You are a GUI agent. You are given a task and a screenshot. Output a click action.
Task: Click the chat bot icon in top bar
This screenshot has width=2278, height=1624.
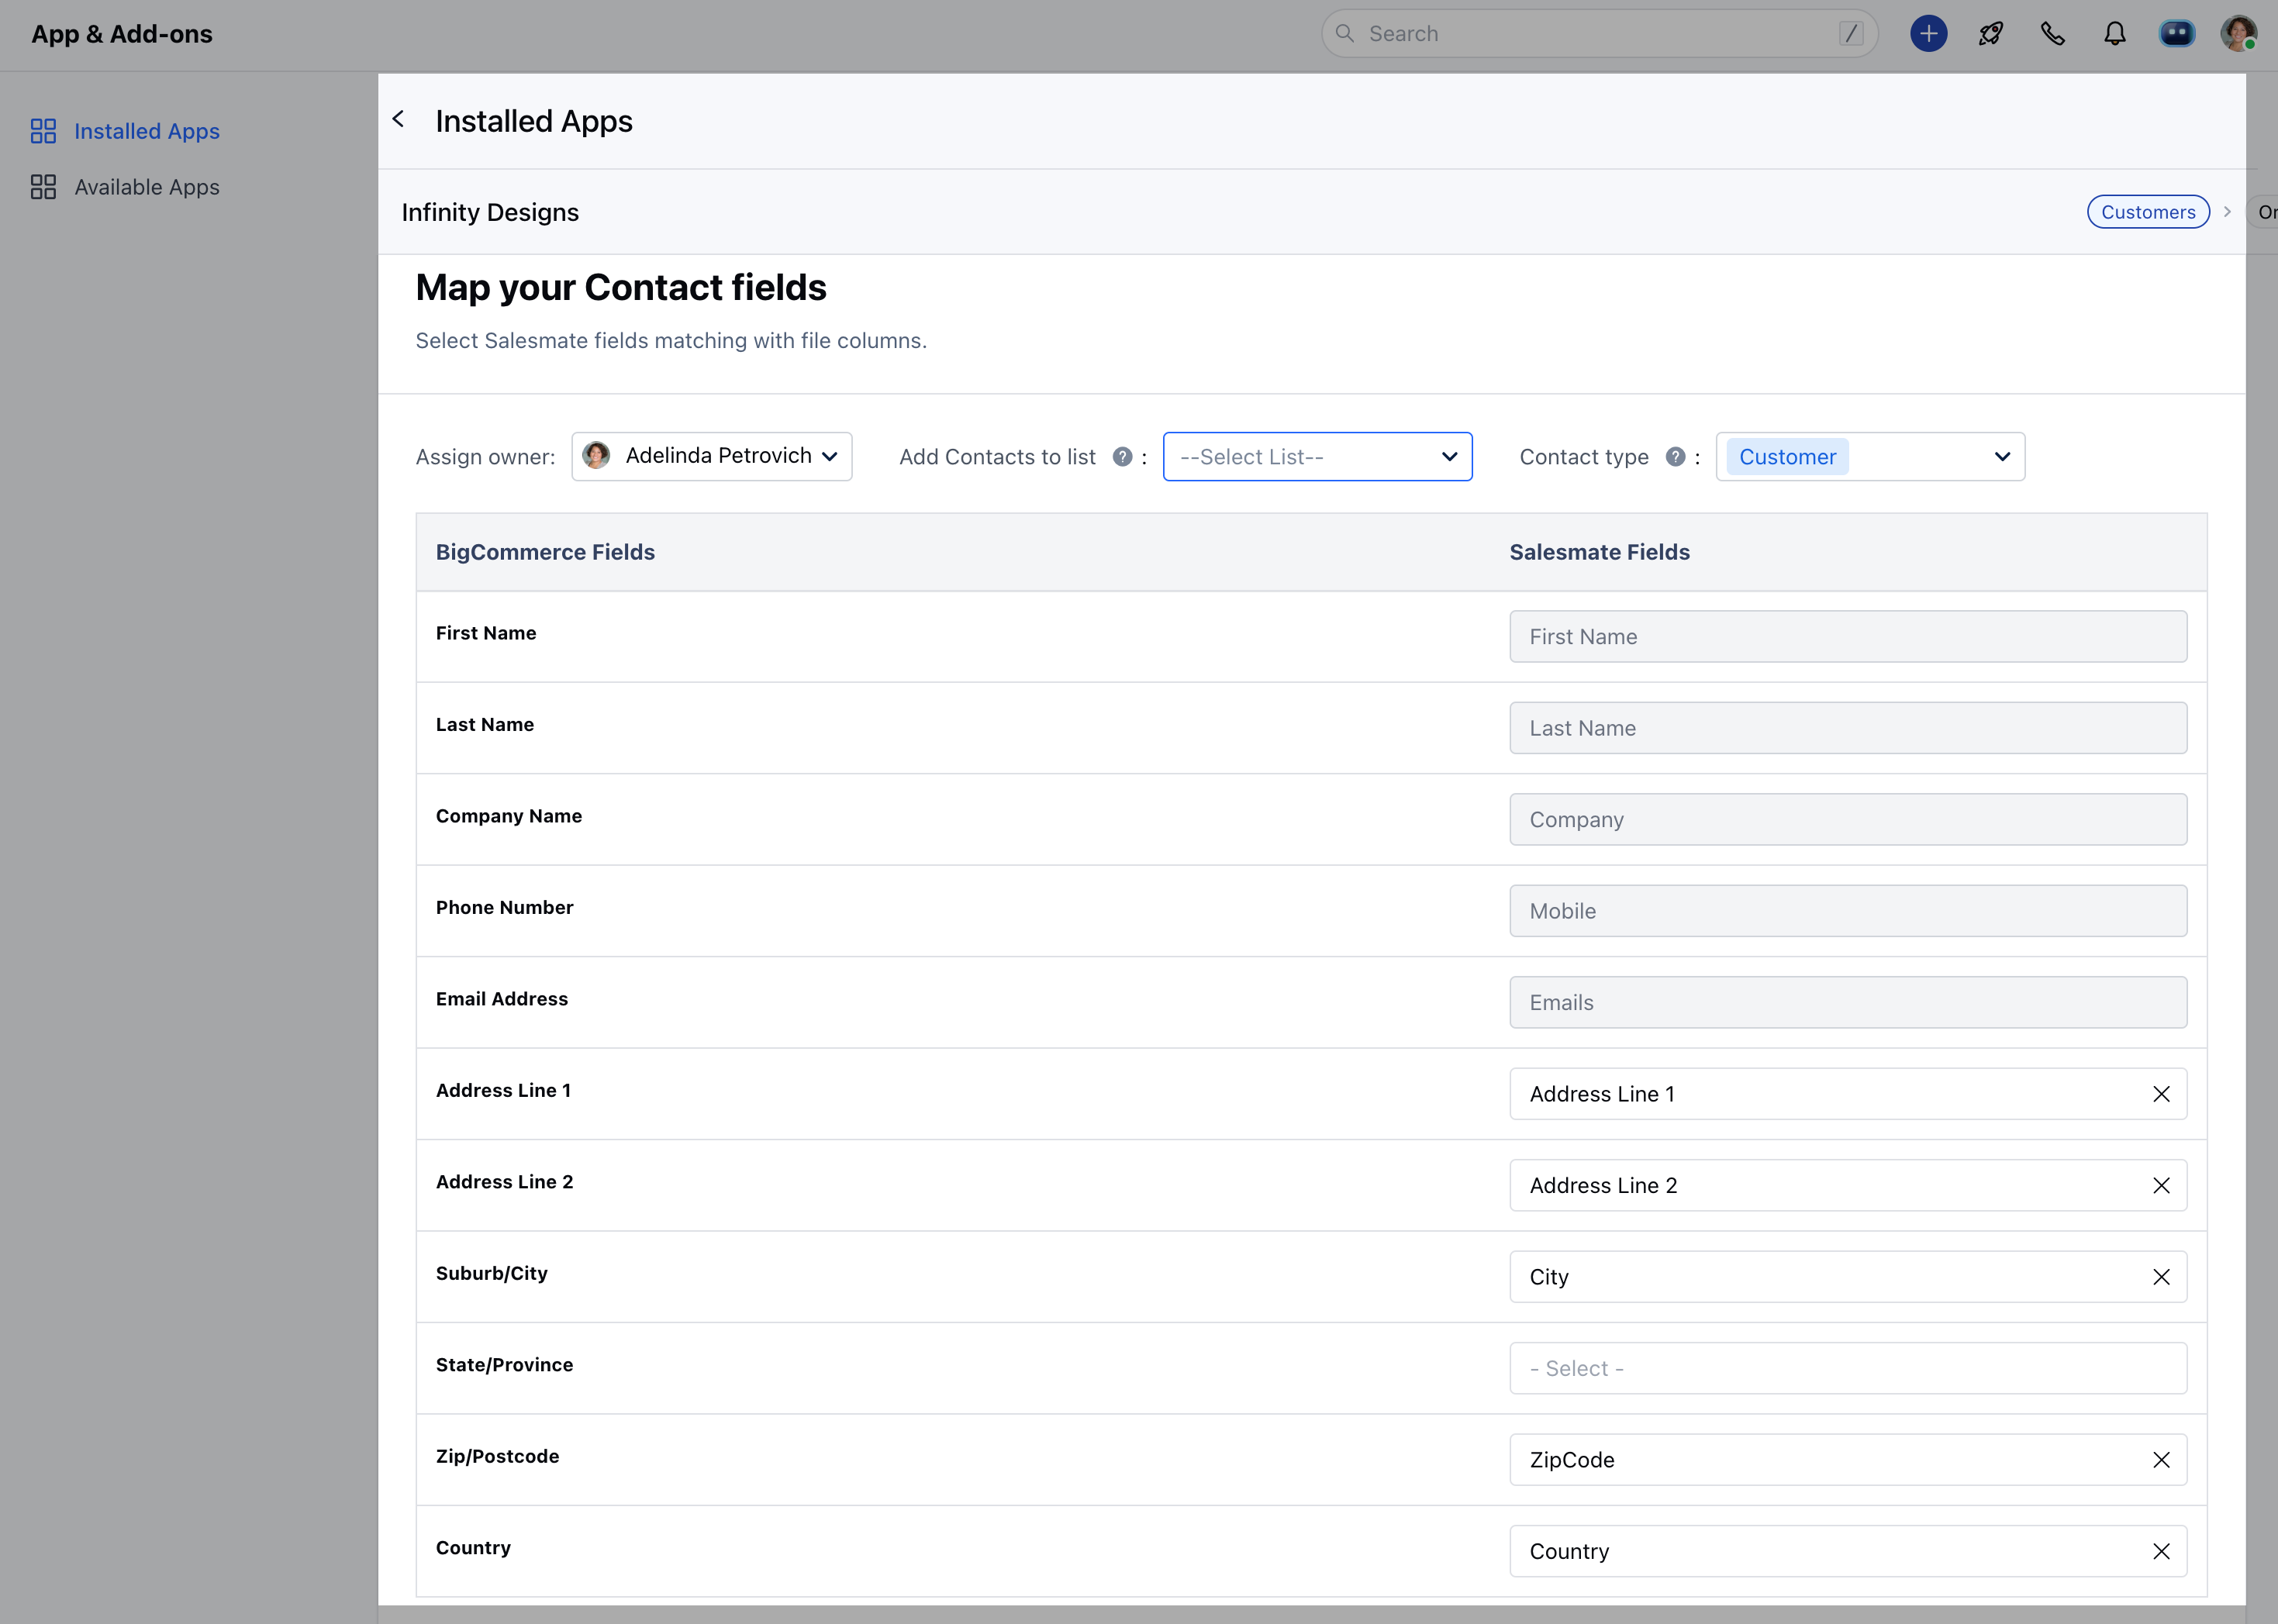pyautogui.click(x=2177, y=33)
